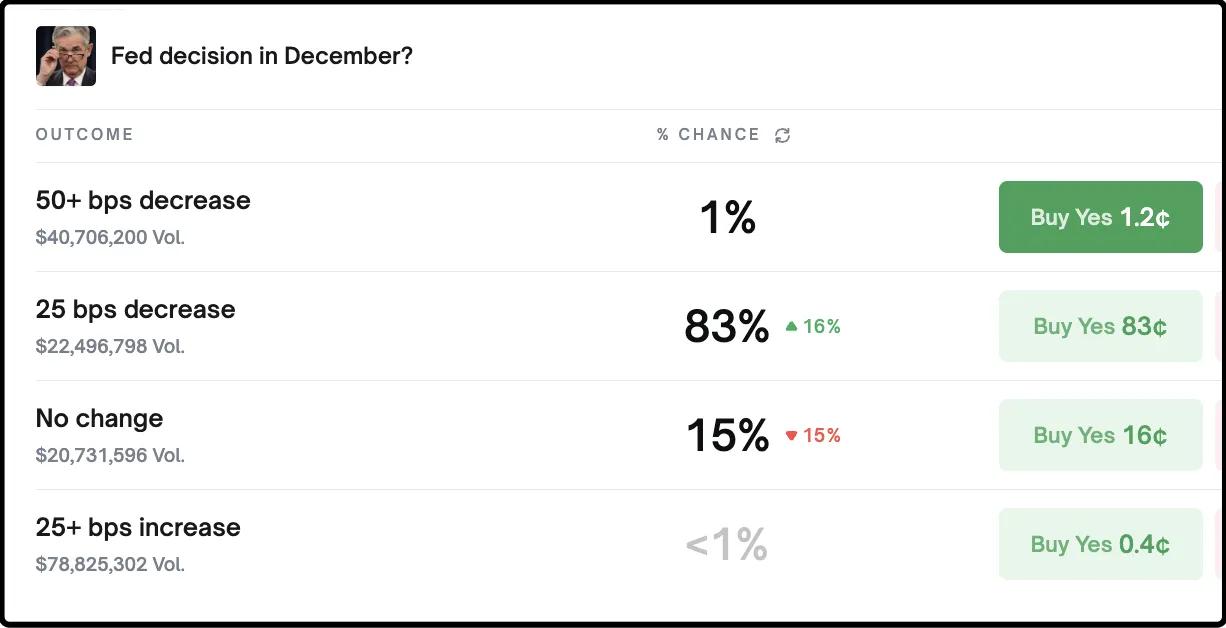Click the OUTCOME column header
1226x628 pixels.
pyautogui.click(x=84, y=134)
